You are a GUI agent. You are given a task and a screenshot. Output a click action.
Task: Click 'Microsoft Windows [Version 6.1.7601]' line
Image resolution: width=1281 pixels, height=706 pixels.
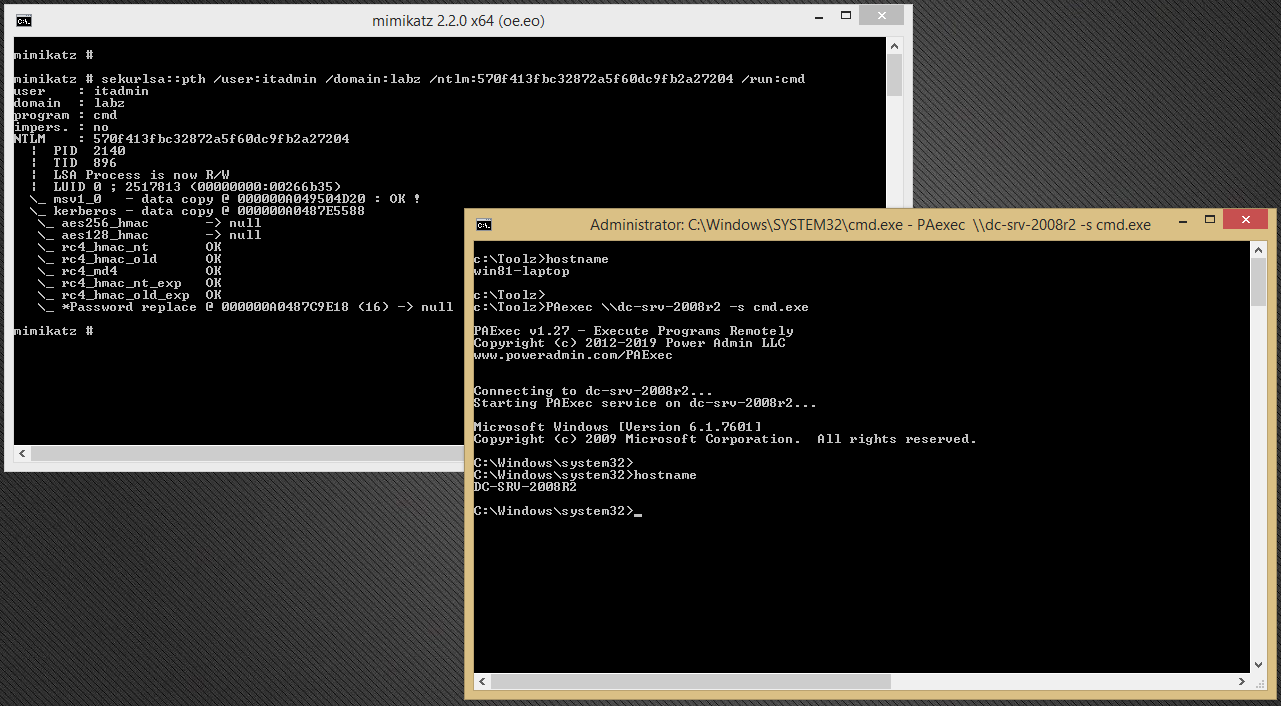(617, 427)
